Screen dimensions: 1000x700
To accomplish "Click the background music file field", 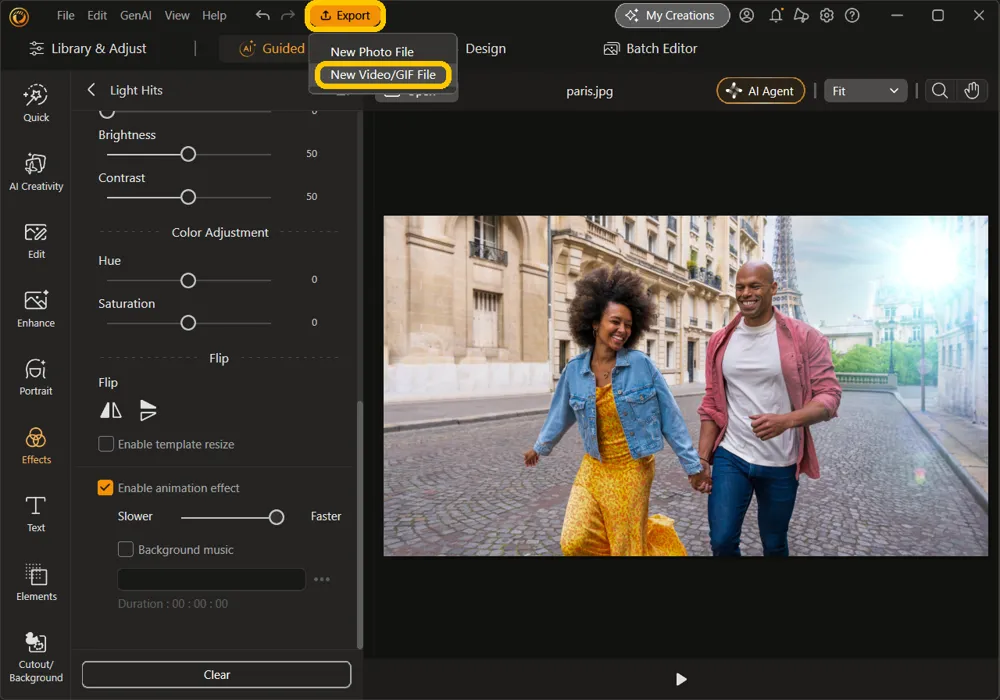I will click(211, 580).
